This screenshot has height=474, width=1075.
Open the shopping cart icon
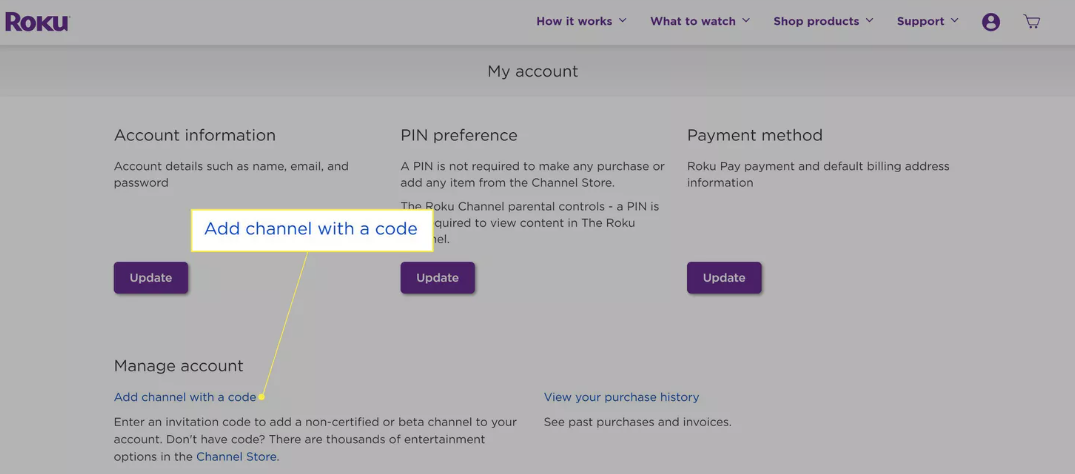coord(1031,21)
